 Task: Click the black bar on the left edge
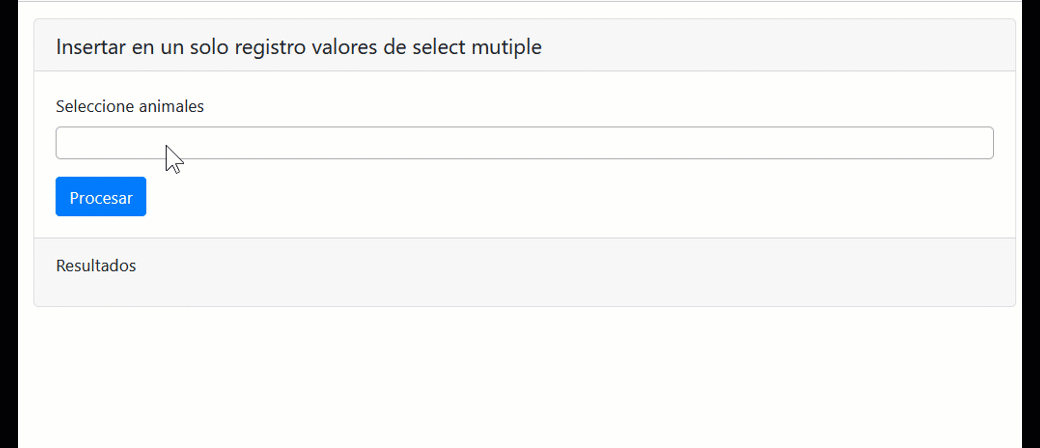click(x=8, y=224)
